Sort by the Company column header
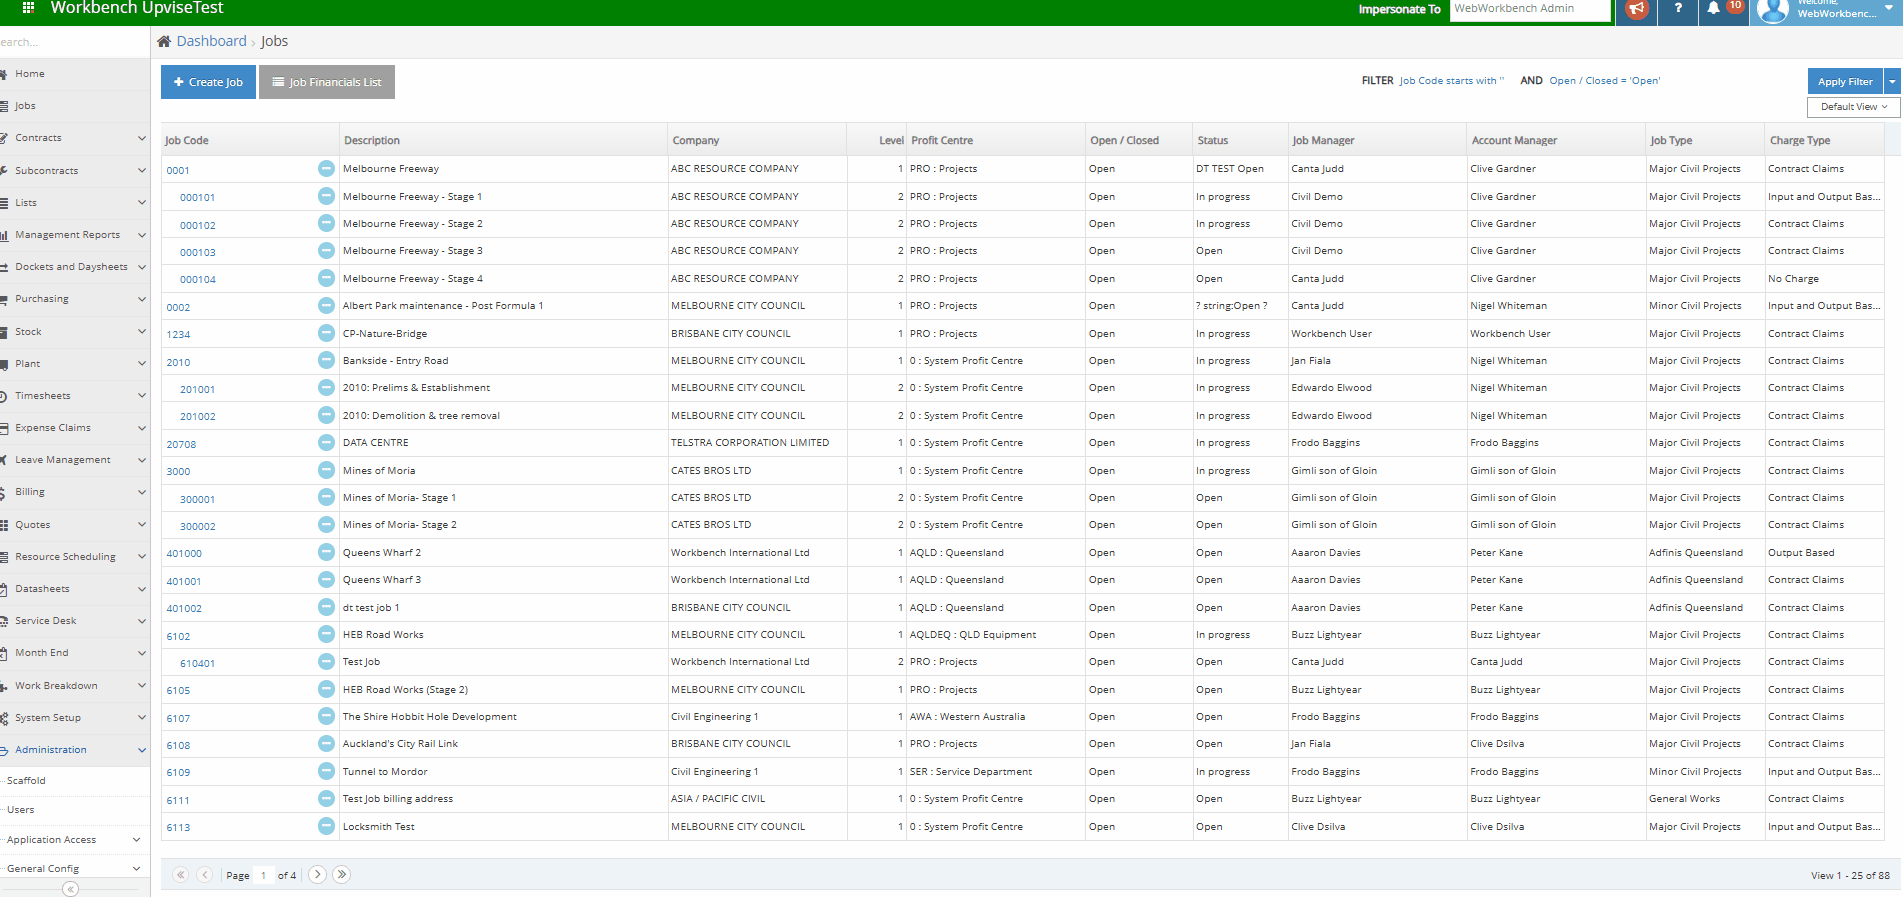The height and width of the screenshot is (897, 1903). point(696,141)
